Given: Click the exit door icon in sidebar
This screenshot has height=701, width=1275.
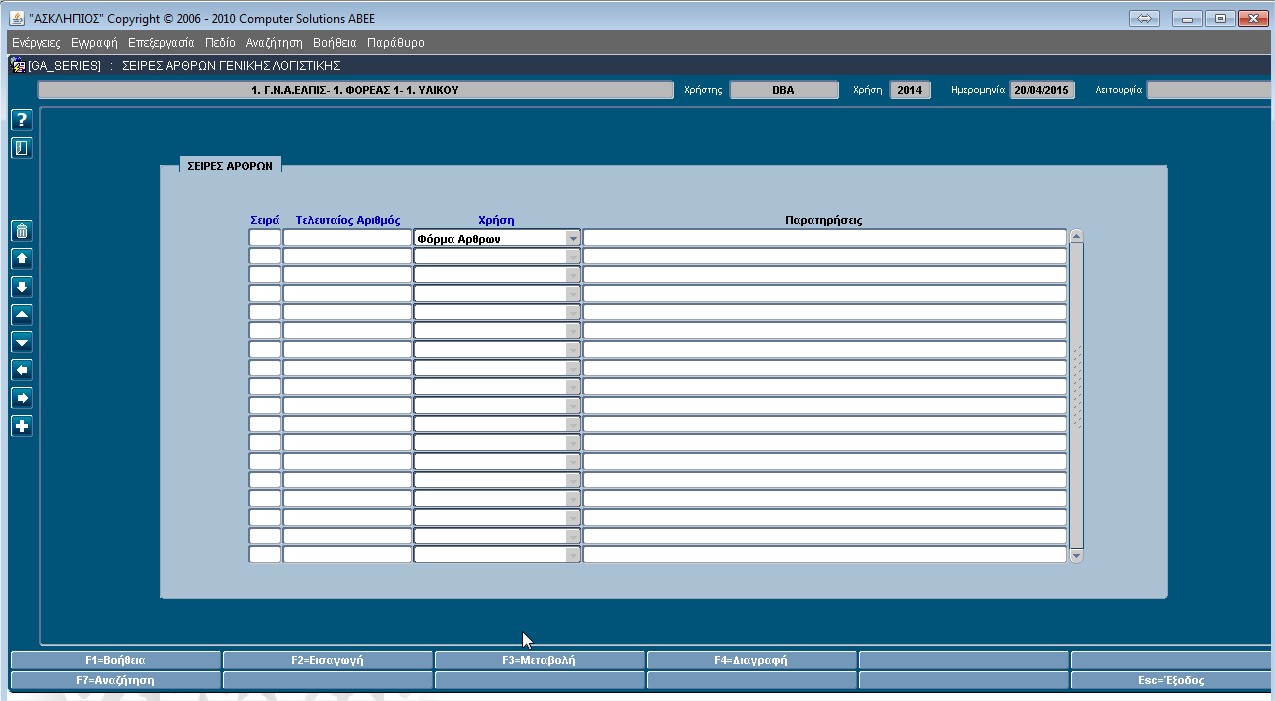Looking at the screenshot, I should 22,148.
